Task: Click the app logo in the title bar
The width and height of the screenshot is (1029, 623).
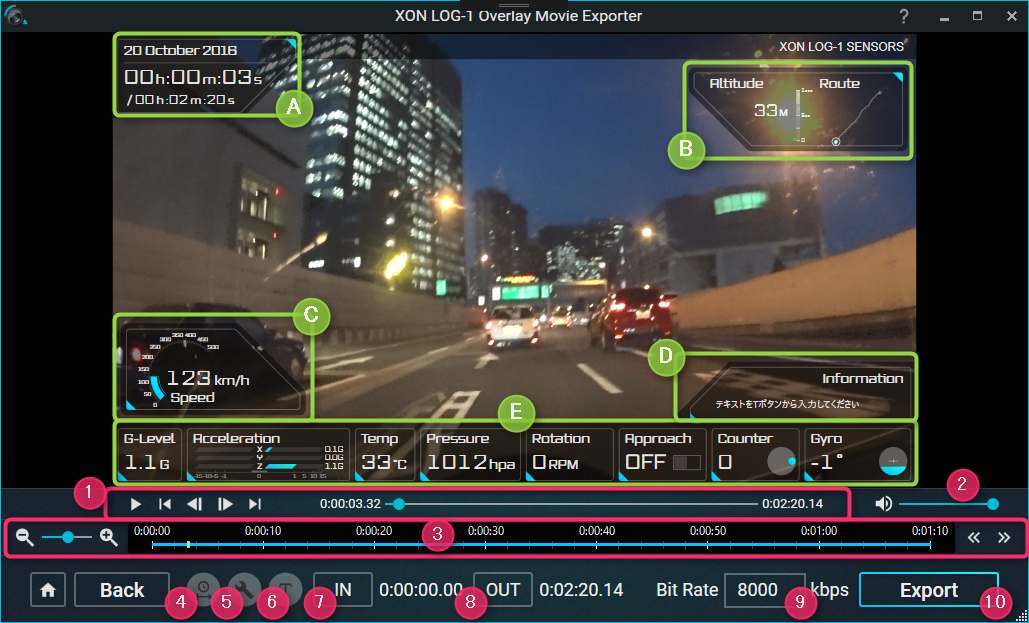Action: [x=14, y=16]
